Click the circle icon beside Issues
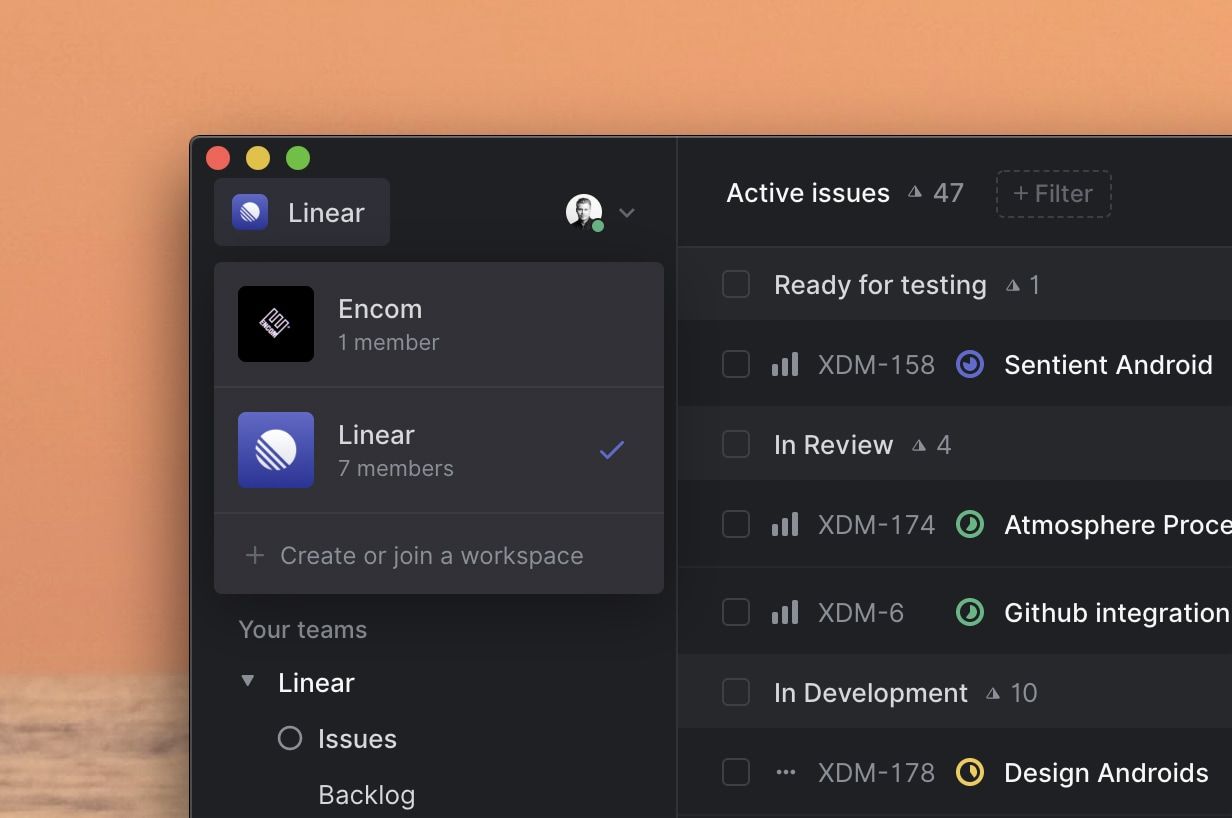 coord(290,738)
